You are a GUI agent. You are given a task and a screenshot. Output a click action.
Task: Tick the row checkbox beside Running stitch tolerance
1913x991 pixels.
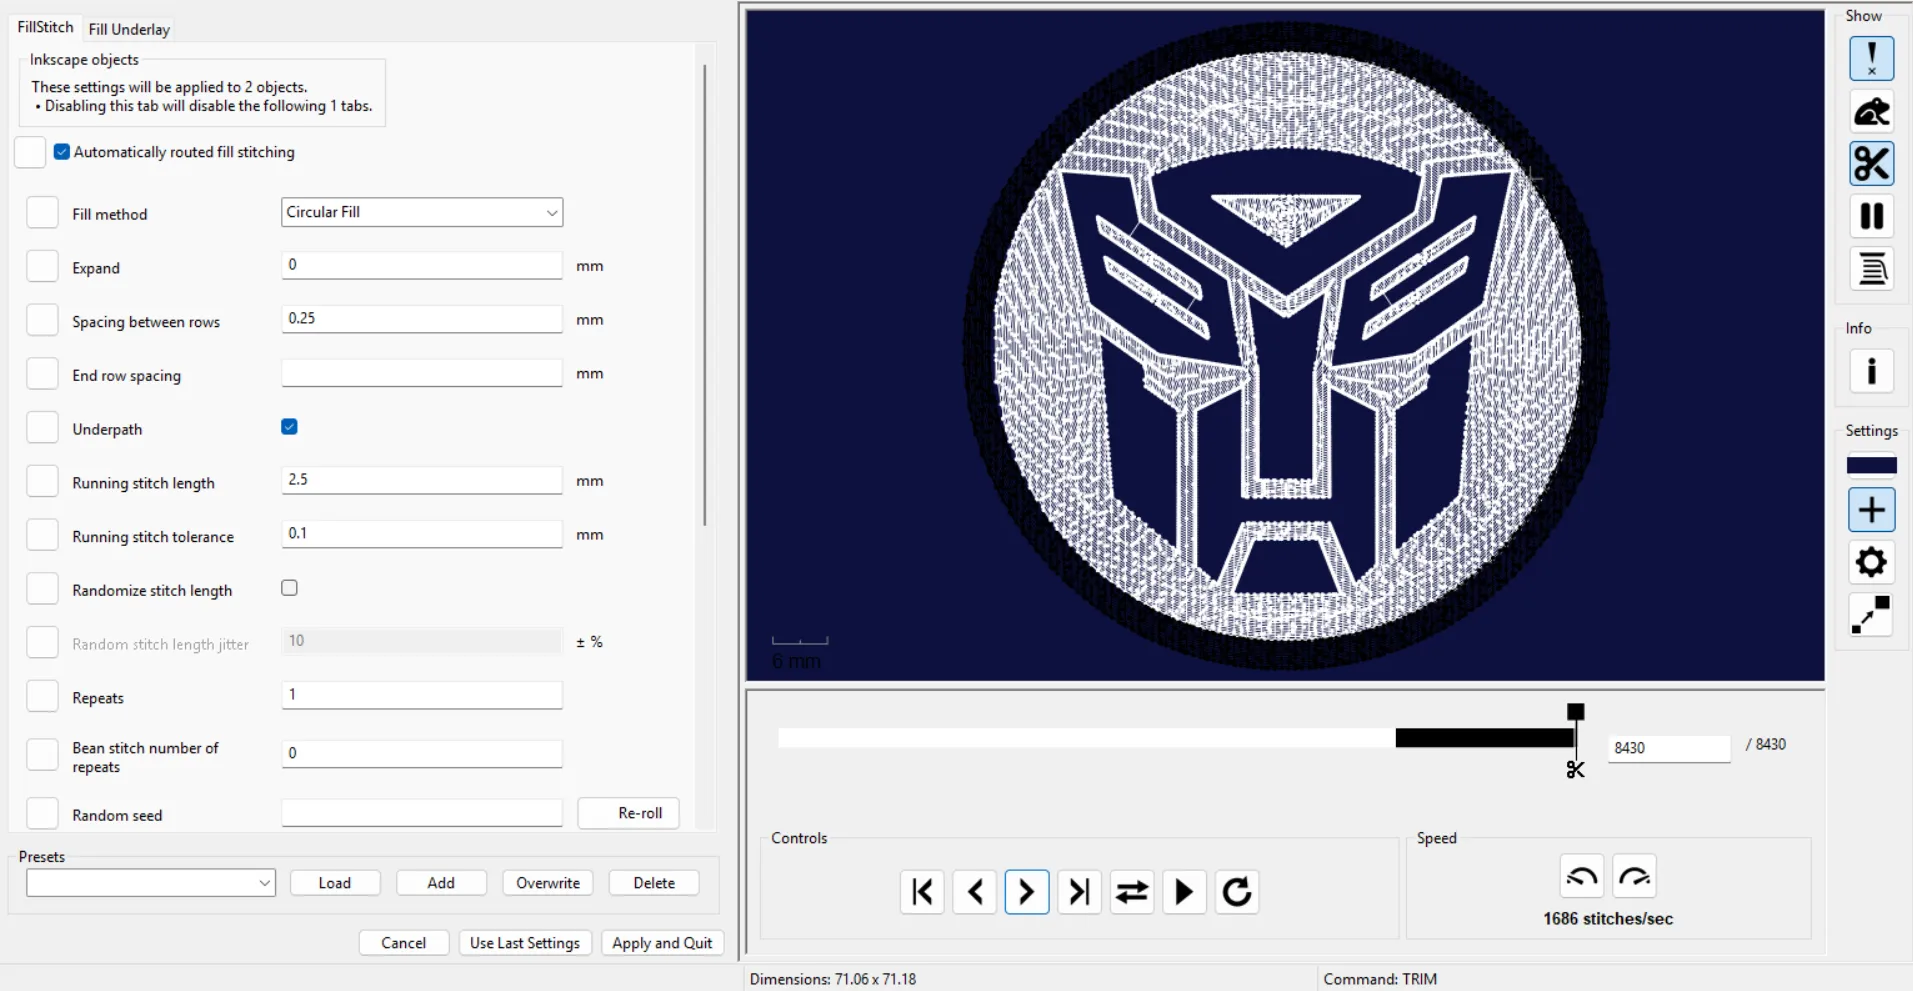[x=42, y=535]
